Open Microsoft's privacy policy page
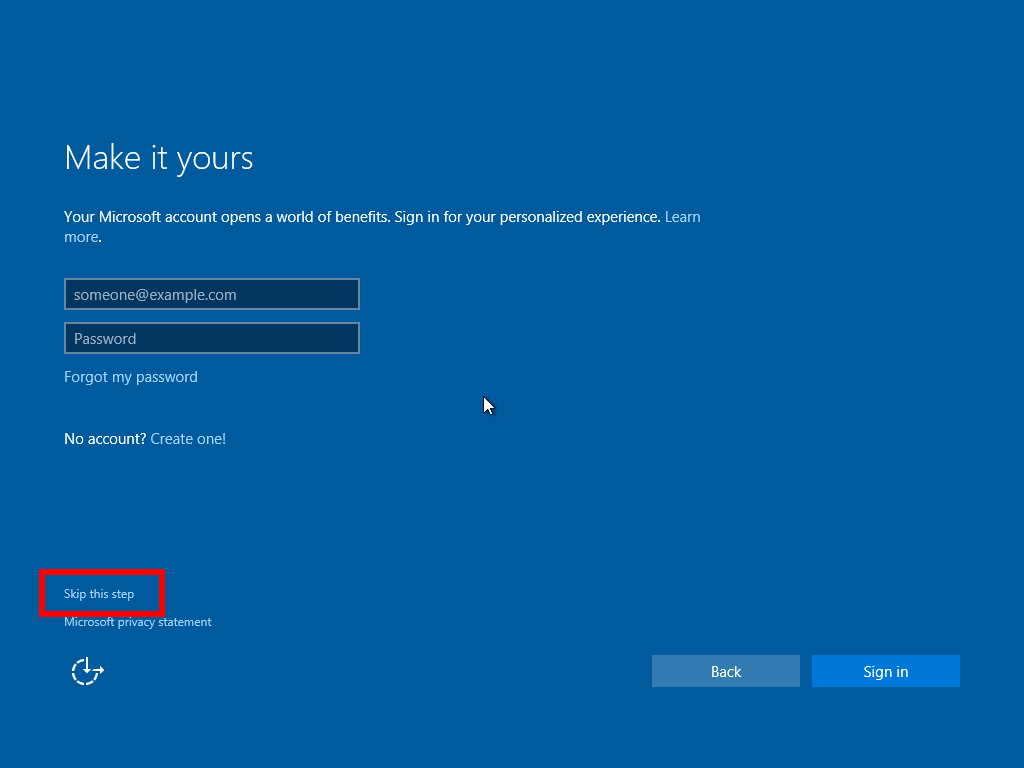Screen dimensions: 1024x768 [x=137, y=621]
